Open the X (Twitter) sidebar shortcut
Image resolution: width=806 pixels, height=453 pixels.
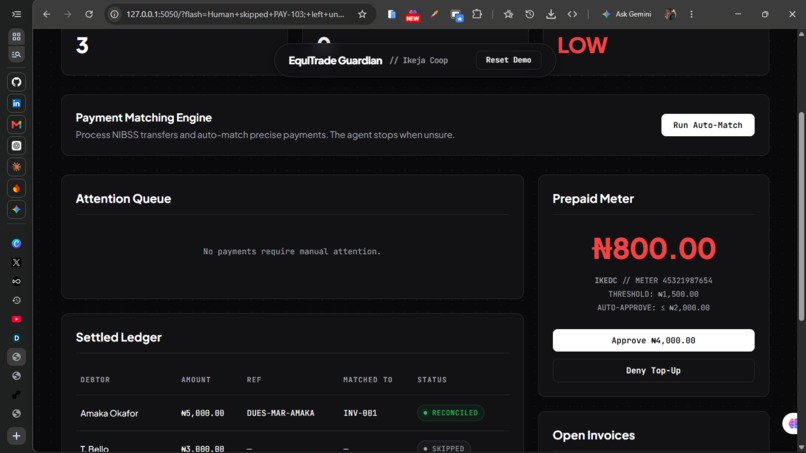(x=16, y=262)
